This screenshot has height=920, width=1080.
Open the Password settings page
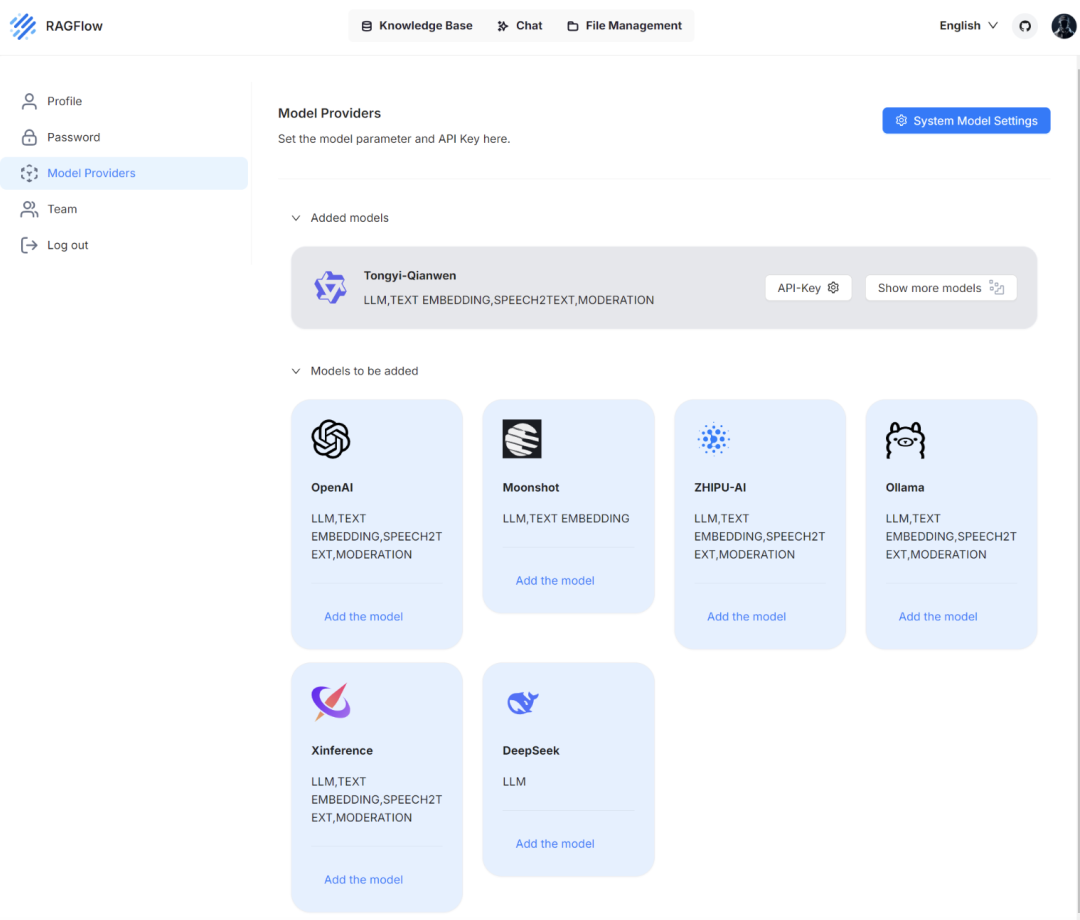click(124, 137)
